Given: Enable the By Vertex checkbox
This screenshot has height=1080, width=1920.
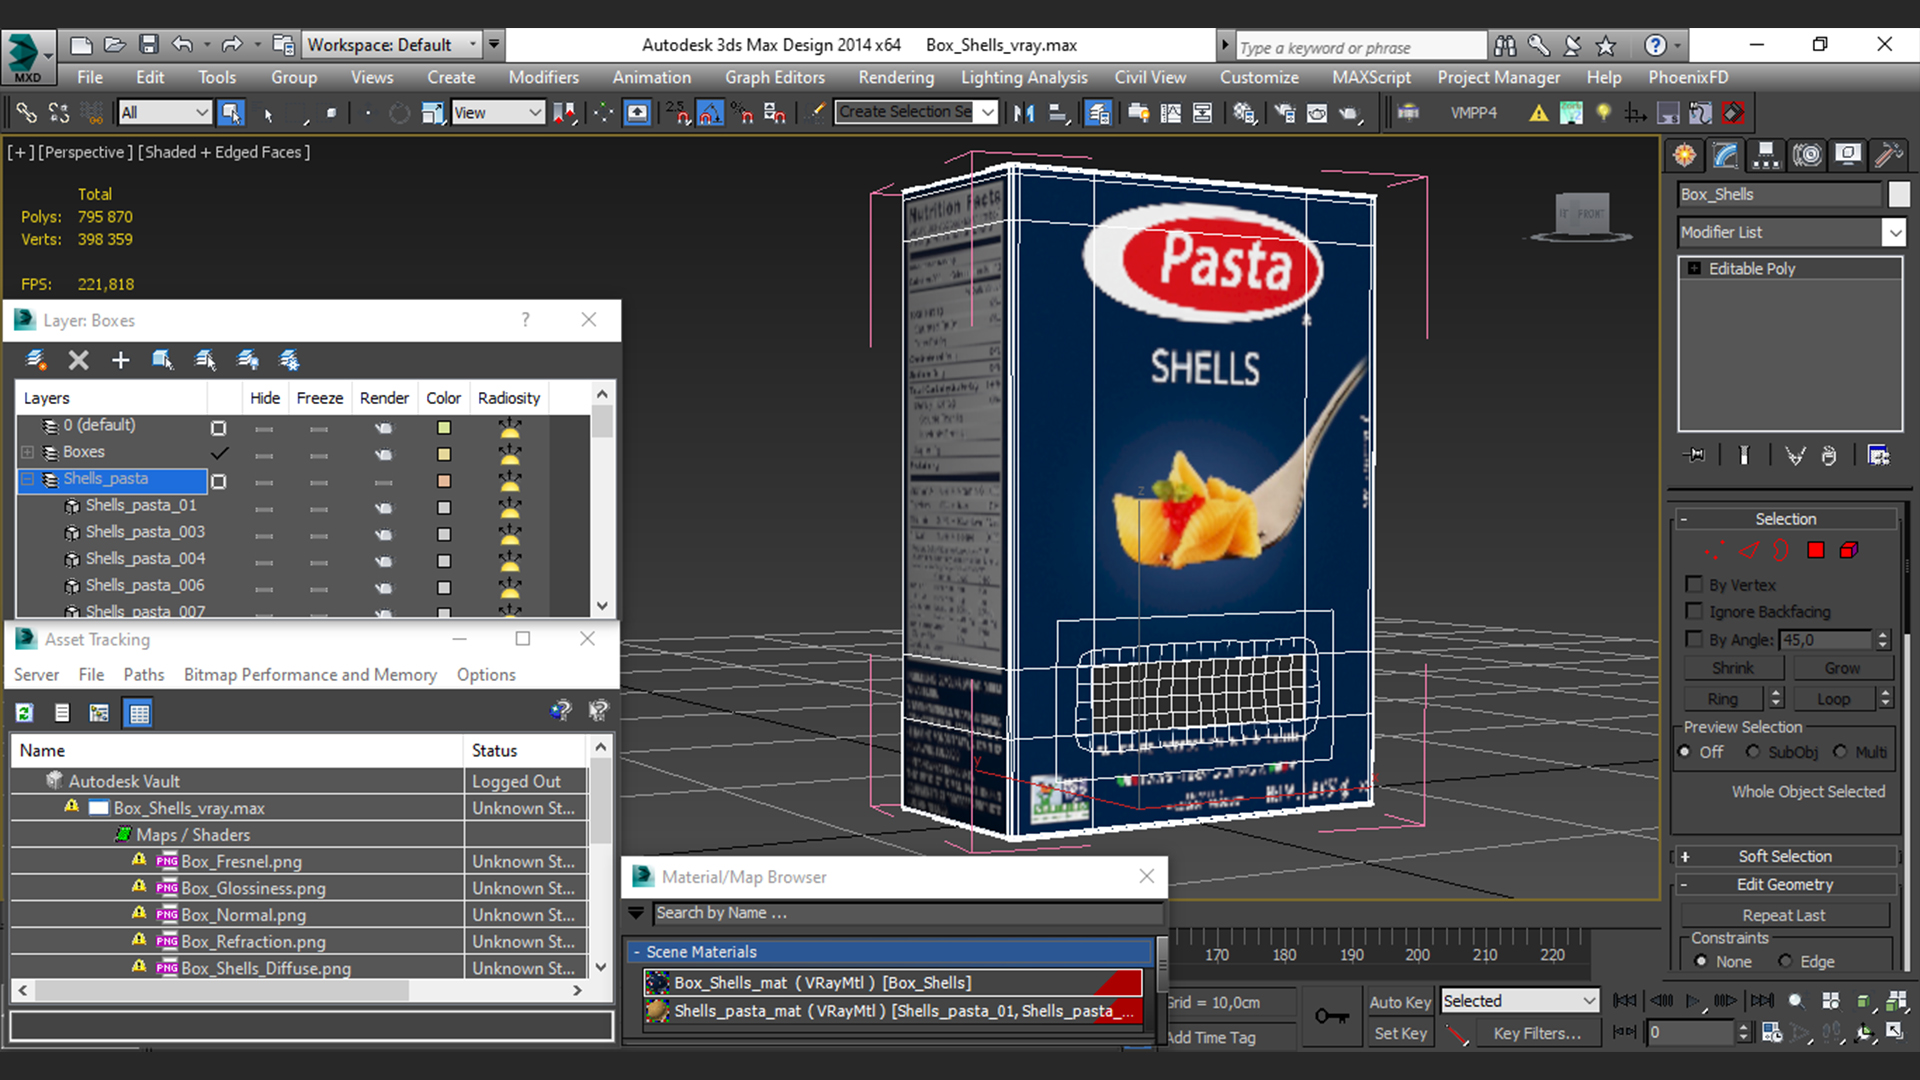Looking at the screenshot, I should tap(1694, 584).
